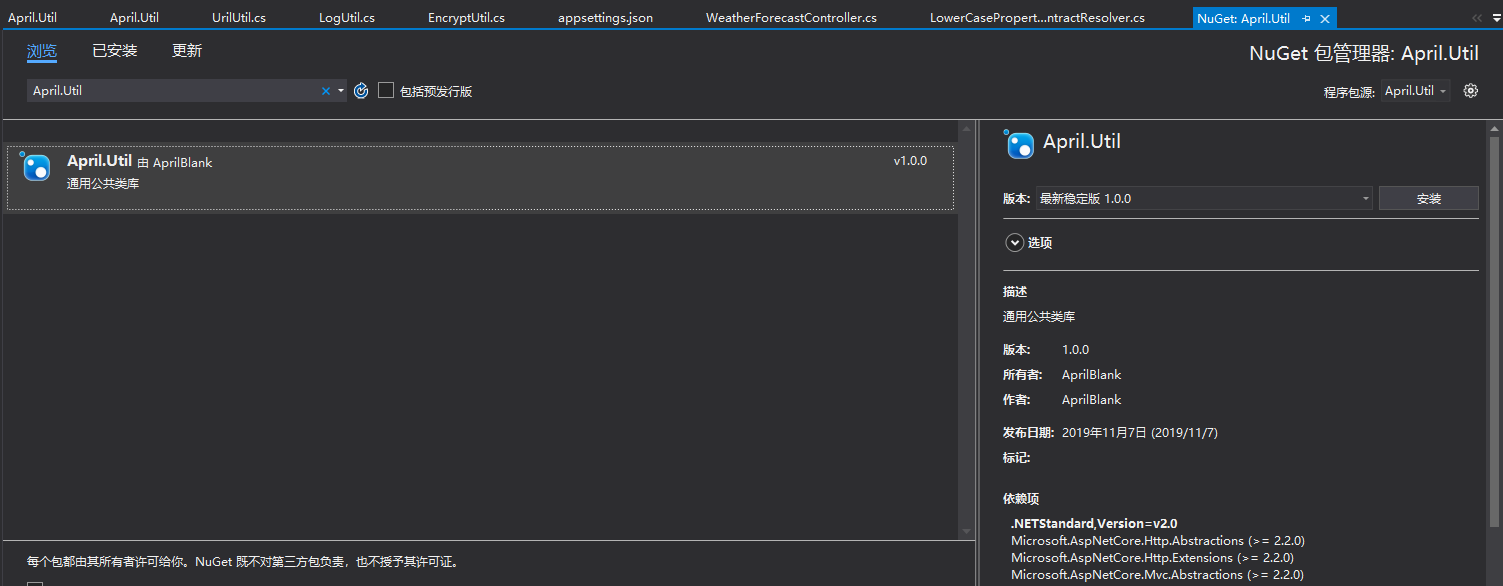1503x586 pixels.
Task: Open NuGet package source settings gear
Action: pyautogui.click(x=1470, y=91)
